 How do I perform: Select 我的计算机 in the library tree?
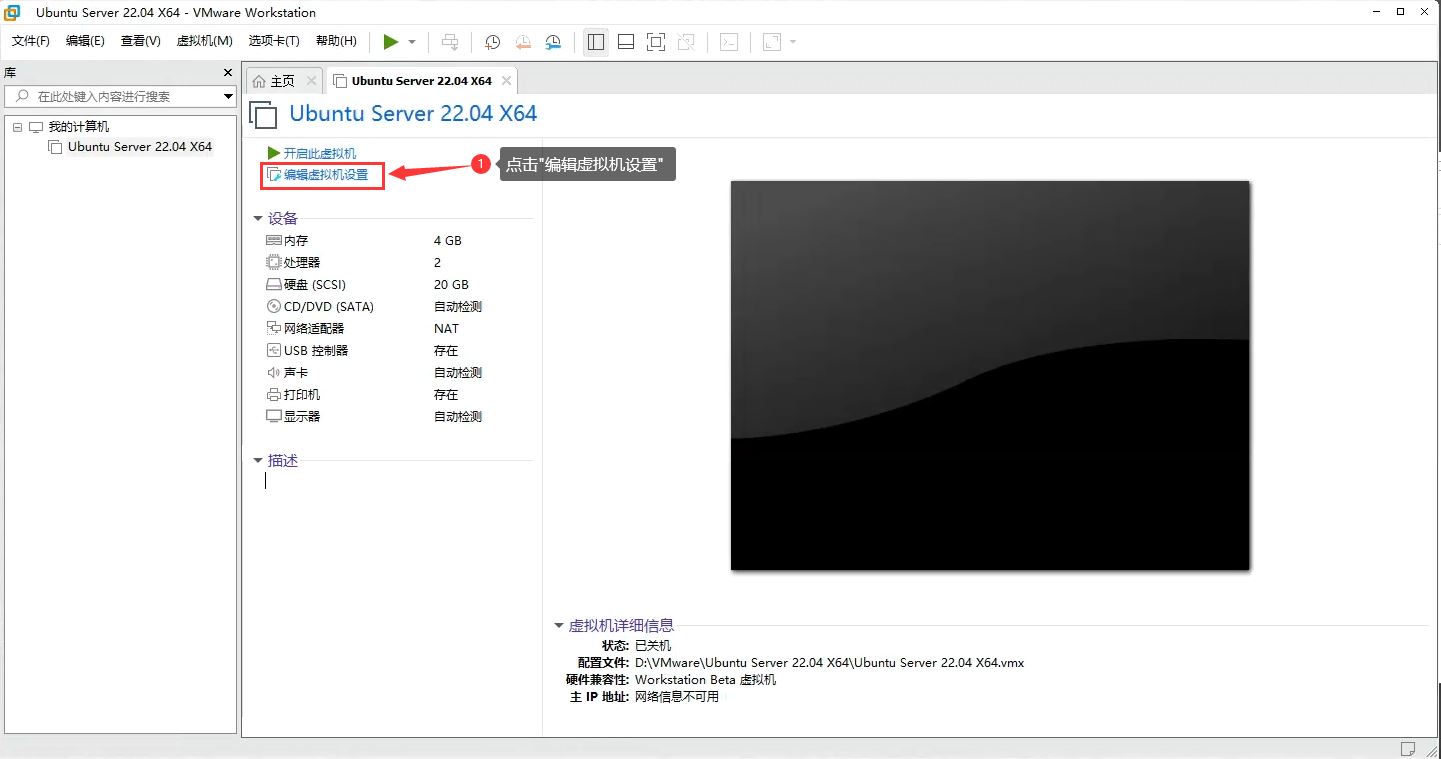pos(79,127)
